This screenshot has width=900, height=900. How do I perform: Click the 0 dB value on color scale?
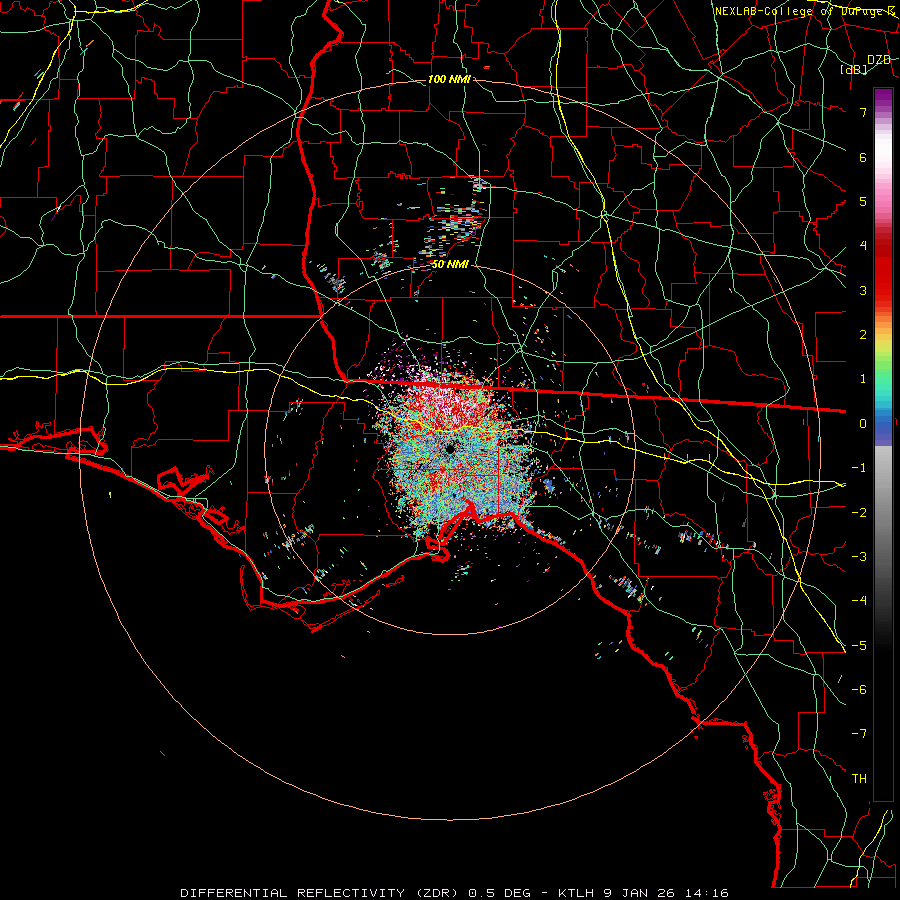(863, 424)
